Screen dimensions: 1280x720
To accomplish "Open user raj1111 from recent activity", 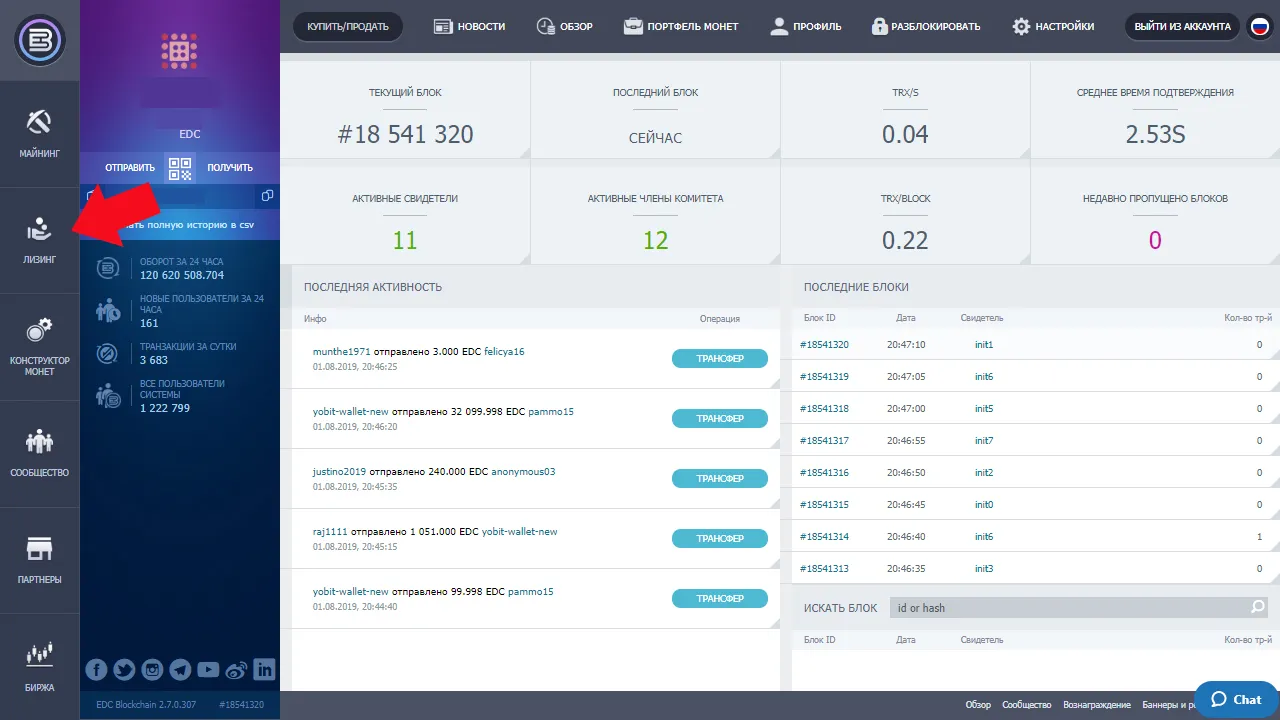I will click(x=329, y=532).
